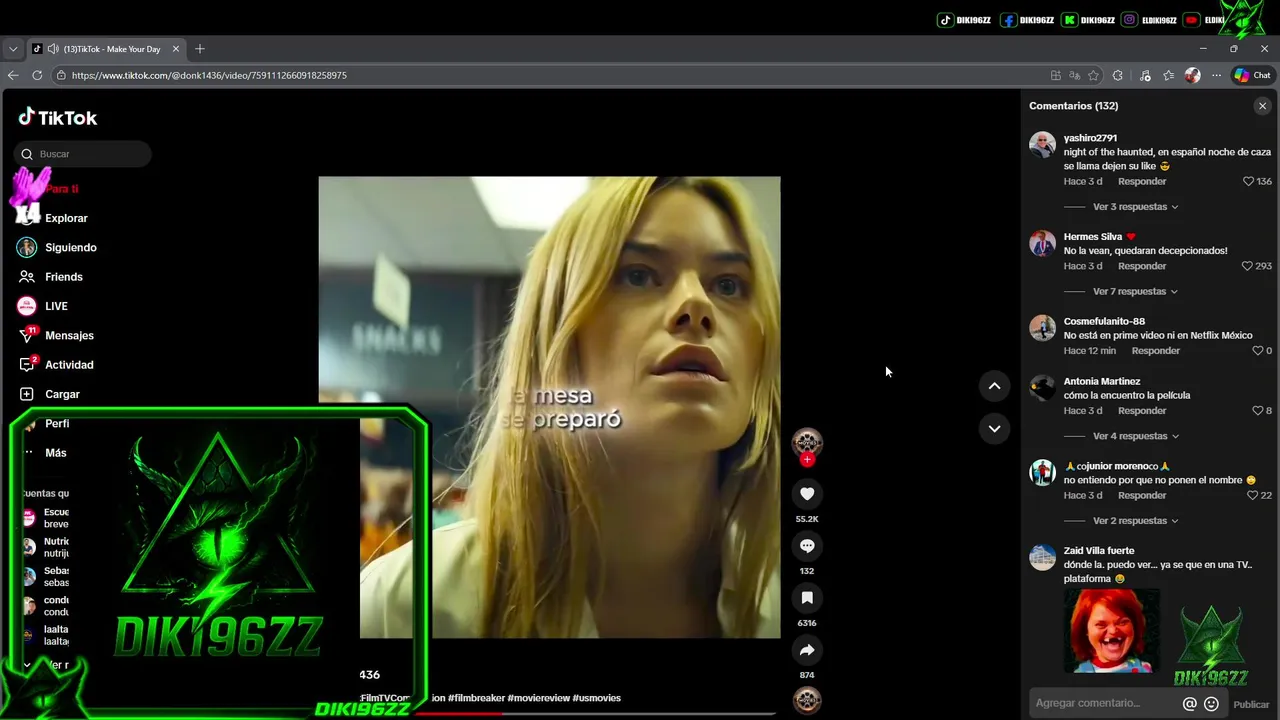Open the Settings and more ellipsis menu
Image resolution: width=1280 pixels, height=720 pixels.
pos(1216,75)
